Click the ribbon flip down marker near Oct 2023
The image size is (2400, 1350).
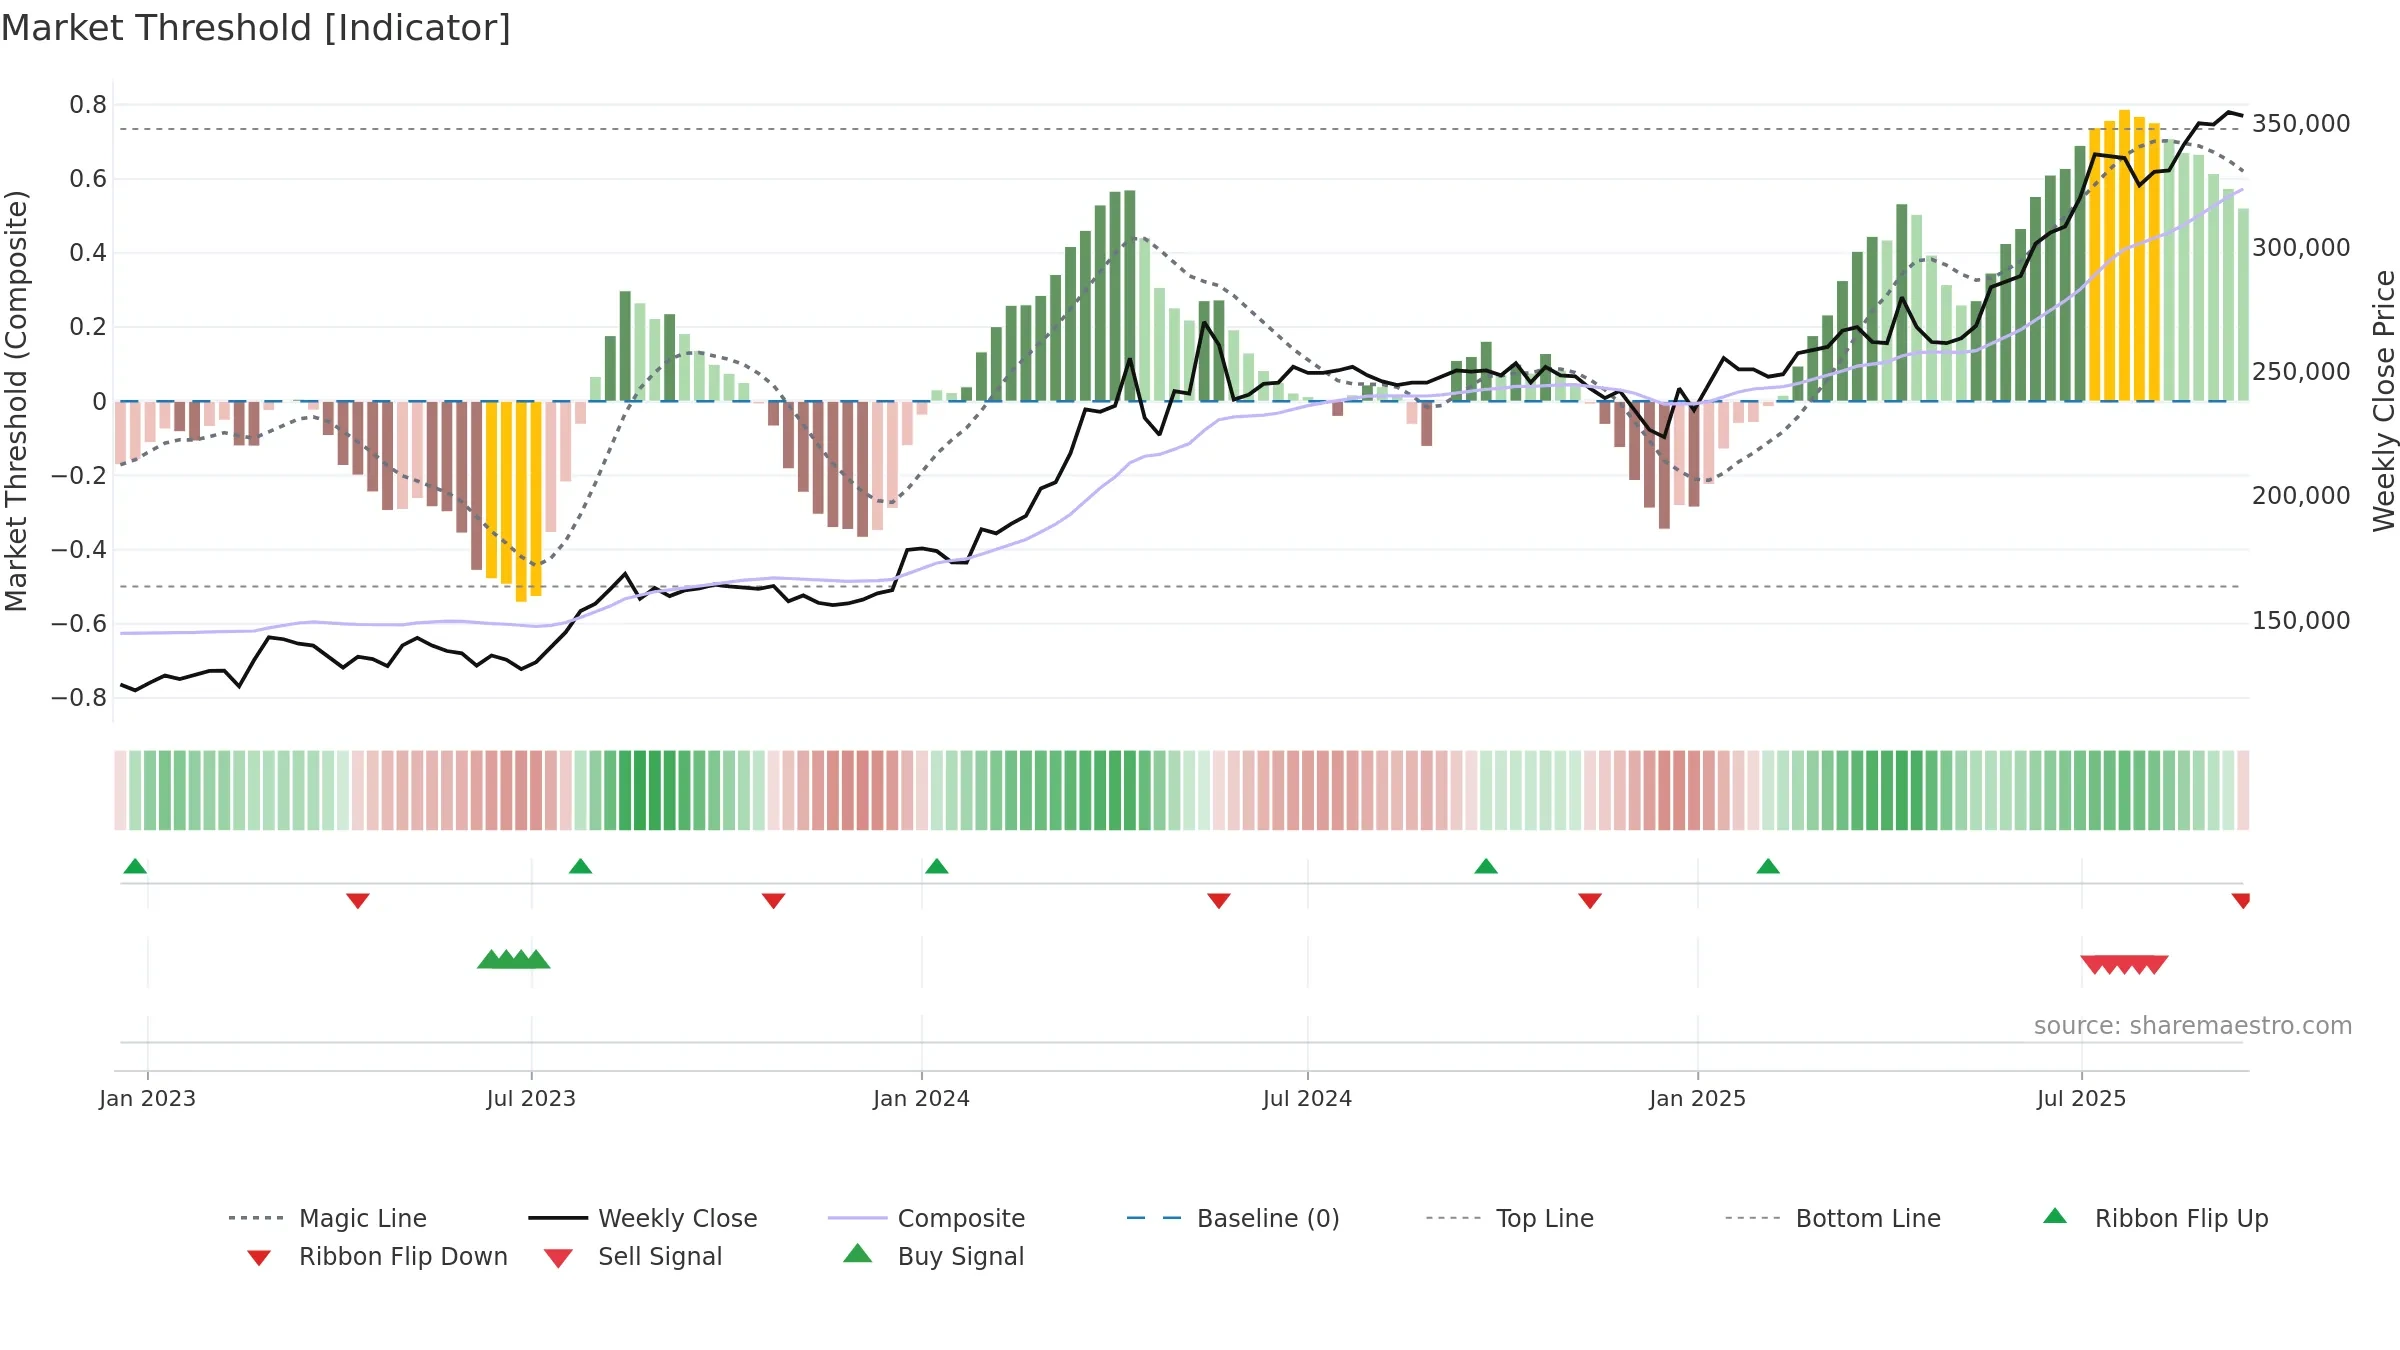(773, 901)
